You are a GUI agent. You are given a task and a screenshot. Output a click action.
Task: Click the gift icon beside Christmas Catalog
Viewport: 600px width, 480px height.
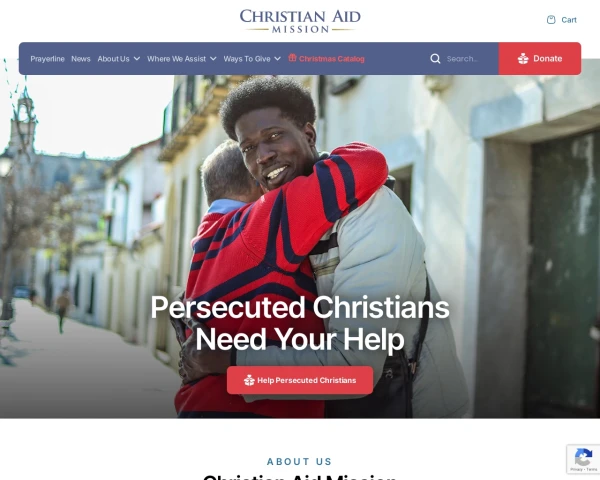tap(292, 57)
